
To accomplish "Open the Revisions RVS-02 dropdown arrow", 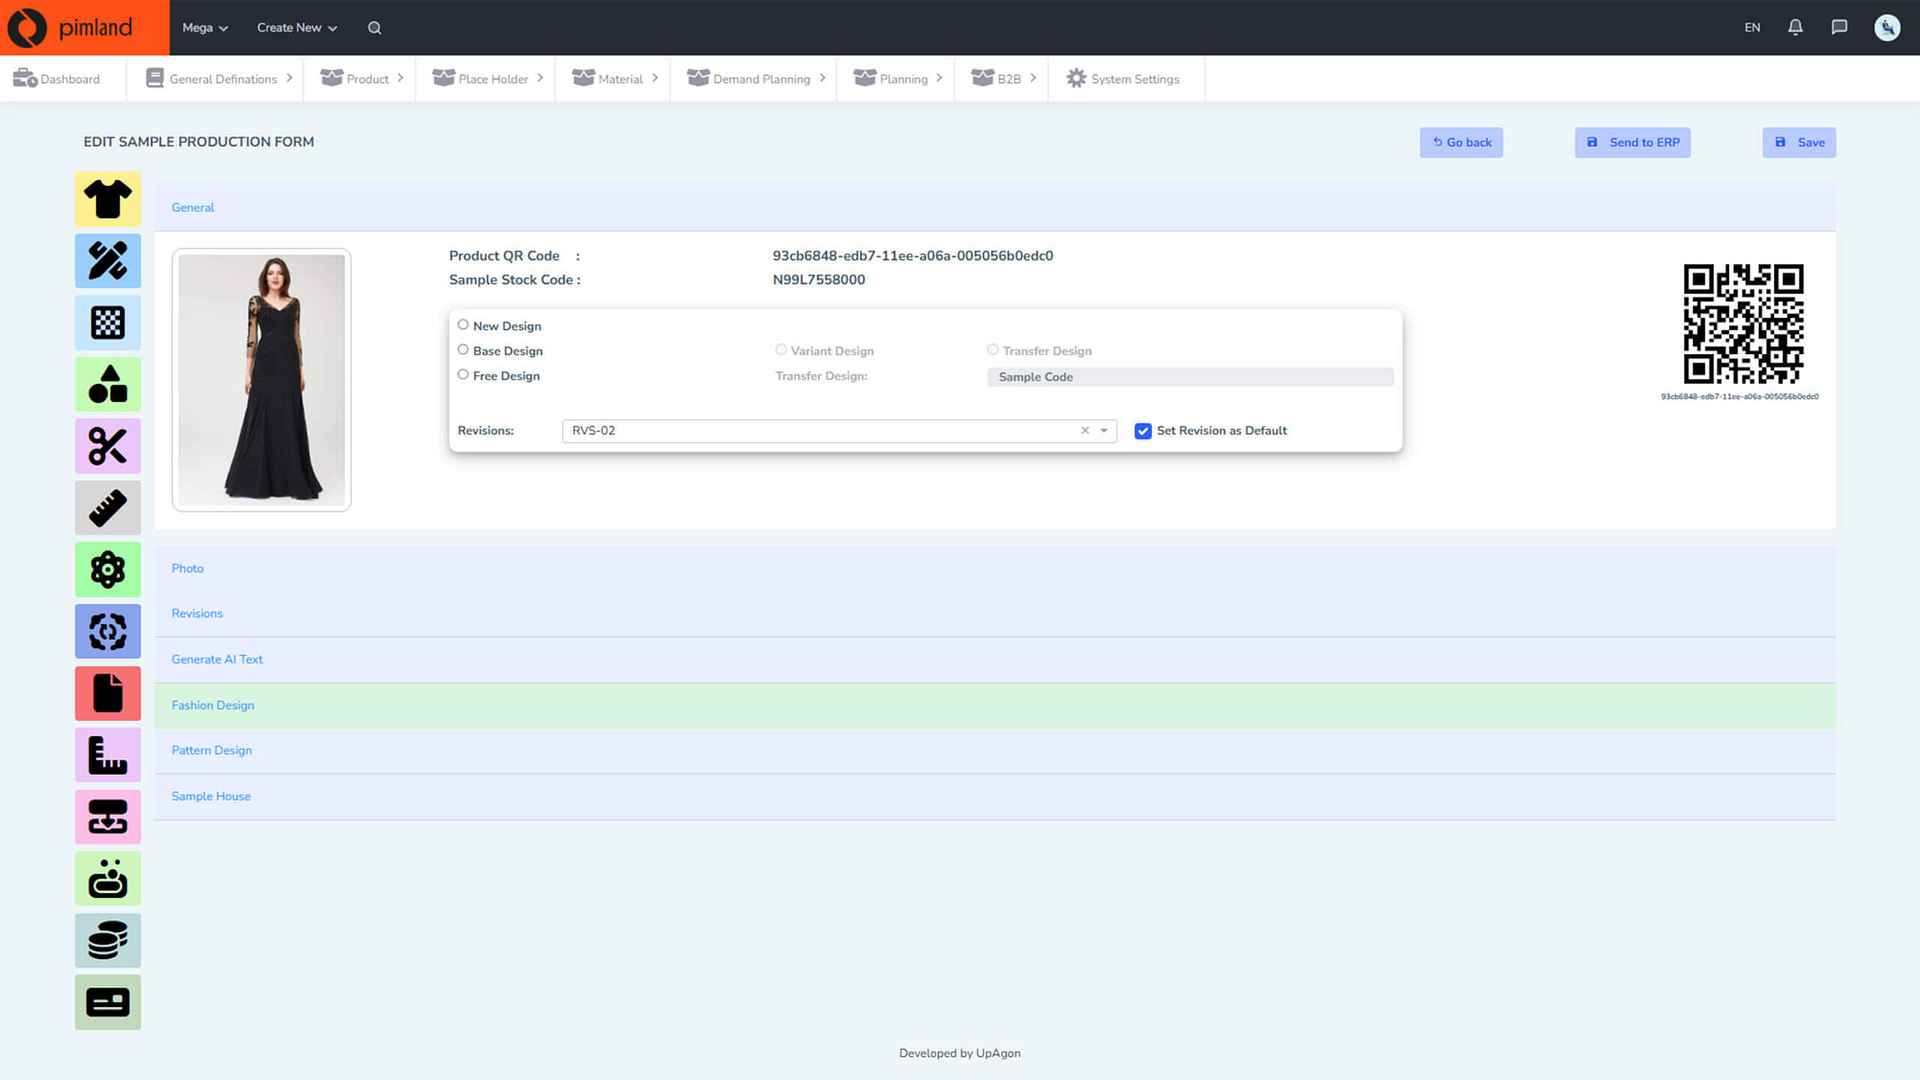I will click(1104, 431).
